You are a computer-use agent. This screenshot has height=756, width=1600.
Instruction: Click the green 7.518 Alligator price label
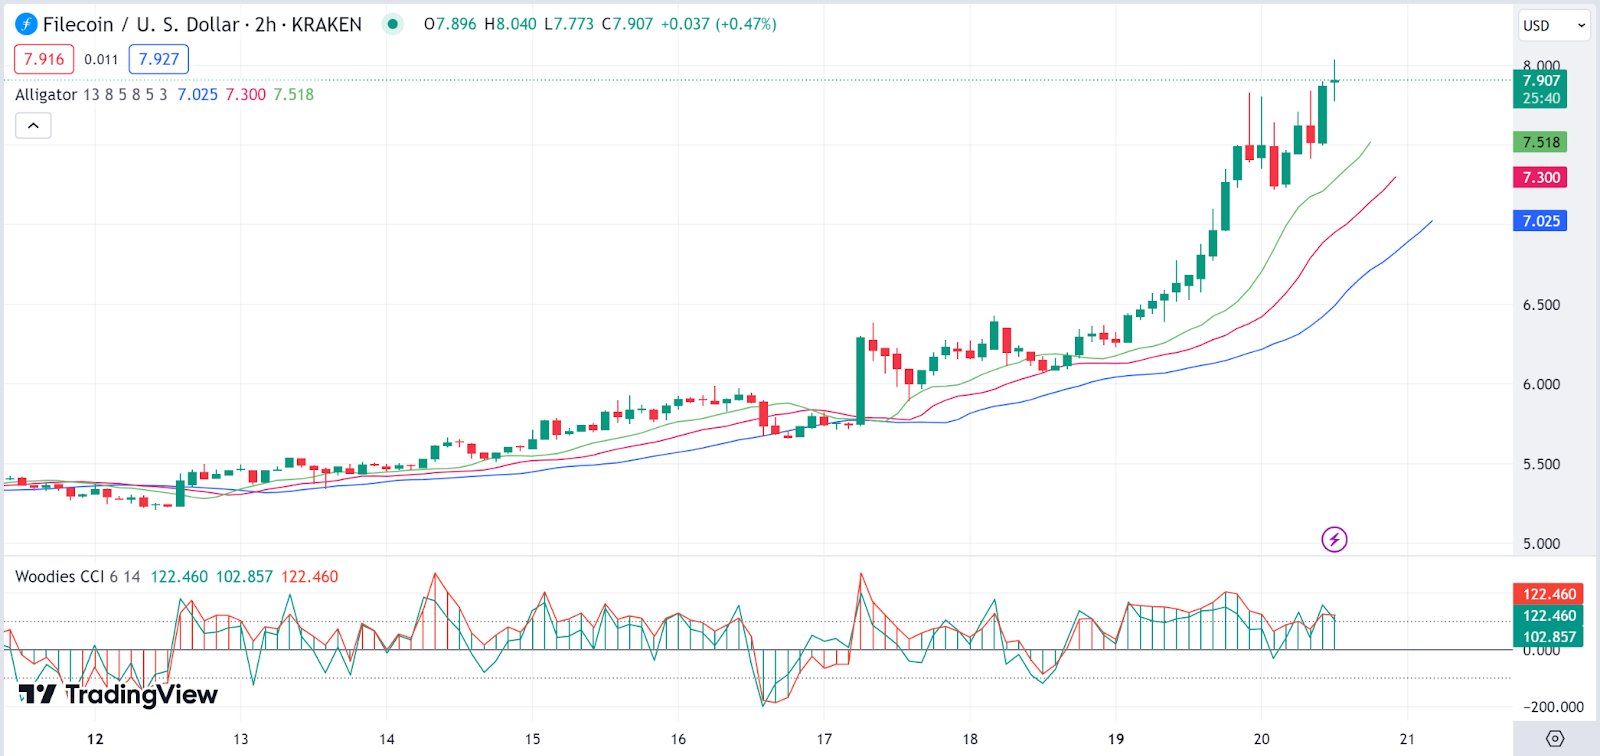[x=1540, y=142]
